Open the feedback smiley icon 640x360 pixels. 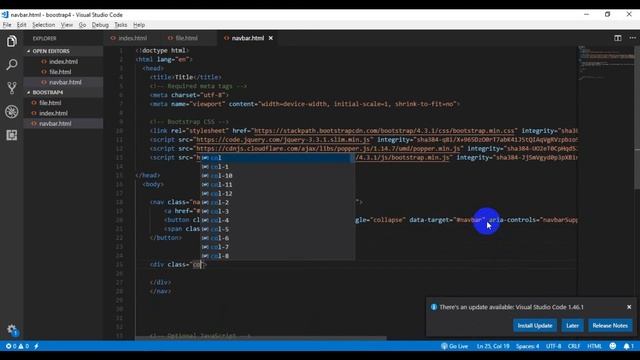pyautogui.click(x=613, y=346)
